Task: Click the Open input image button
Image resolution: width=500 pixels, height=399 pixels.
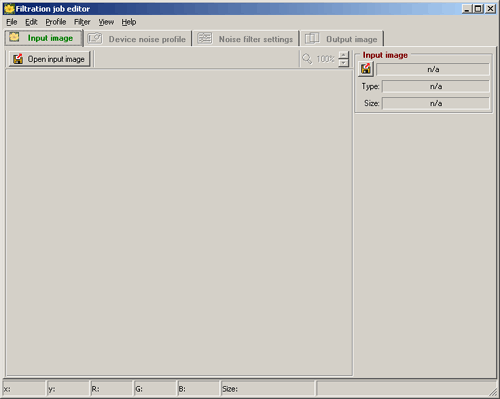Action: (x=49, y=59)
